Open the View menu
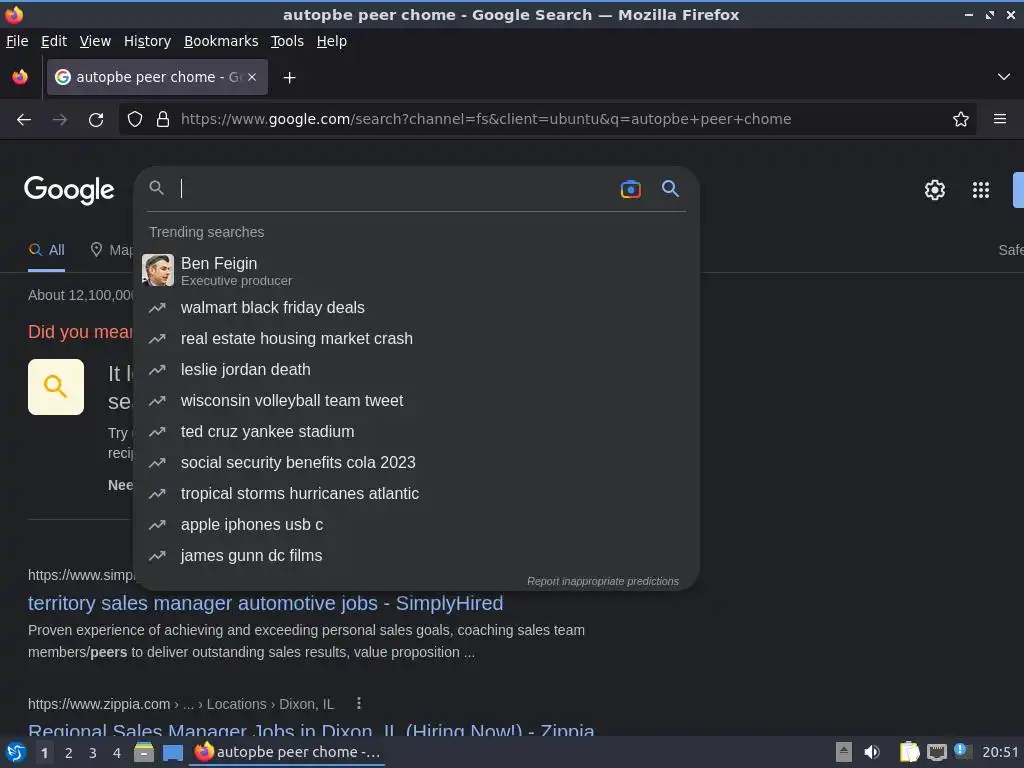Screen dimensions: 1024x768 pos(95,41)
